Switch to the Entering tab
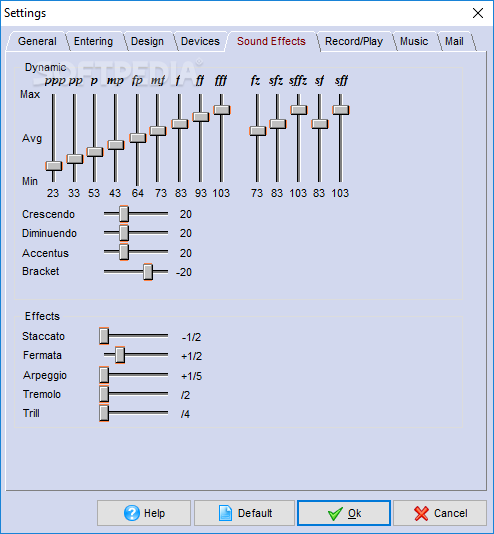494x534 pixels. 93,41
